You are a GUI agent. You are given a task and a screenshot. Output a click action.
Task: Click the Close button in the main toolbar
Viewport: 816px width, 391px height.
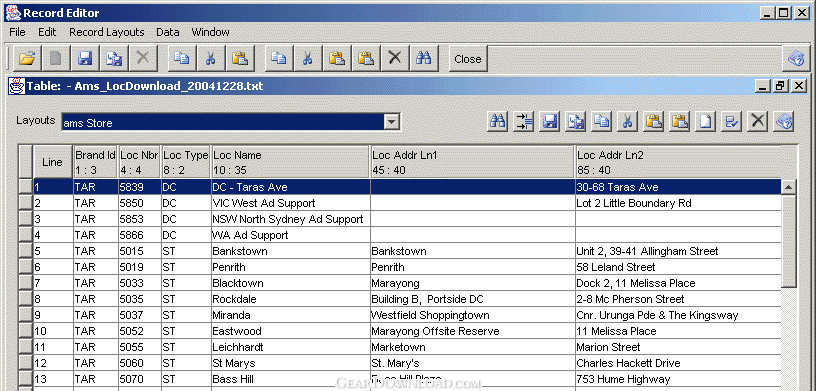pyautogui.click(x=467, y=59)
